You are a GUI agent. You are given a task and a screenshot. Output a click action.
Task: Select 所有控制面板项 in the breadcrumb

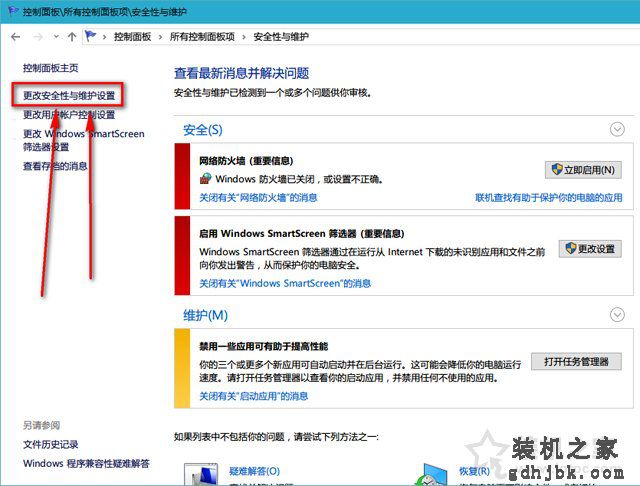coord(202,37)
